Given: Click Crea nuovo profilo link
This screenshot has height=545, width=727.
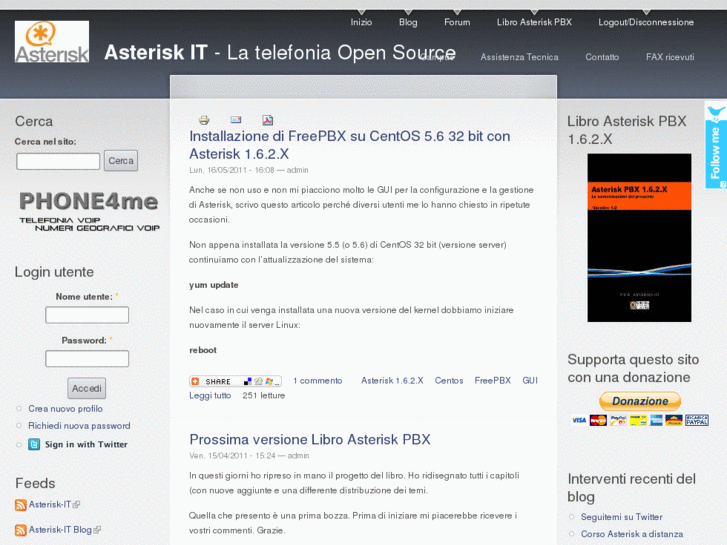Looking at the screenshot, I should 65,409.
